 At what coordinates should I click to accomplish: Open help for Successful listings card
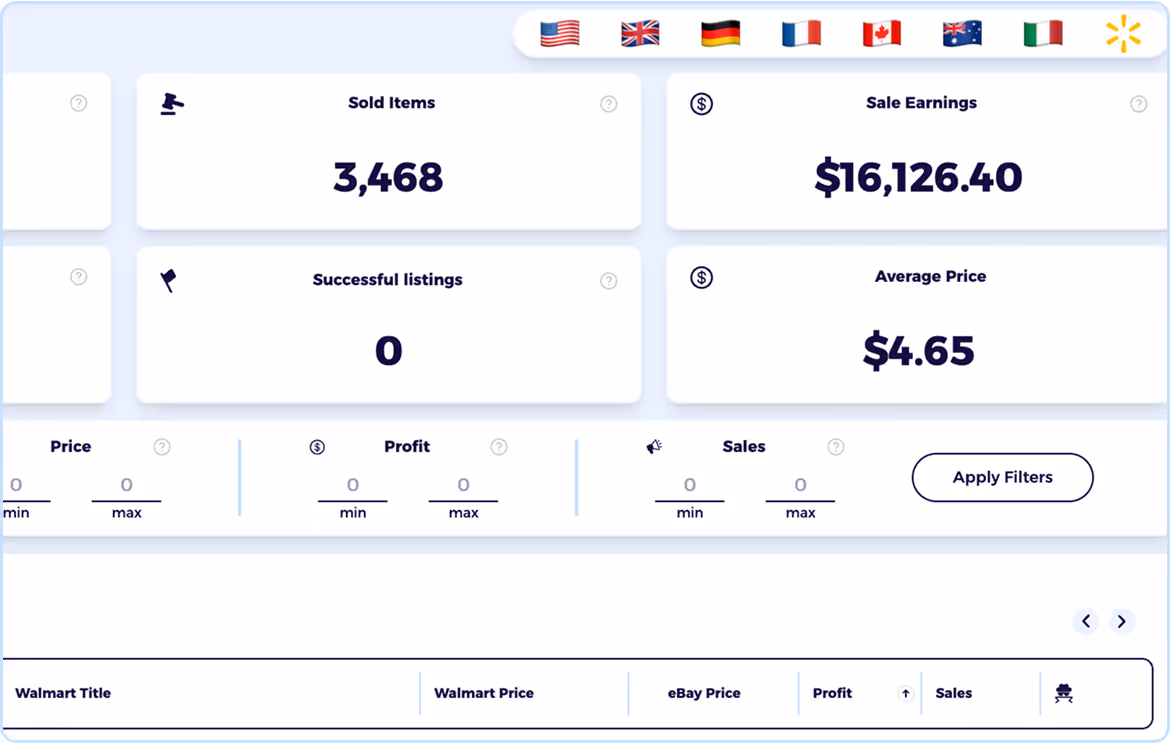click(609, 280)
